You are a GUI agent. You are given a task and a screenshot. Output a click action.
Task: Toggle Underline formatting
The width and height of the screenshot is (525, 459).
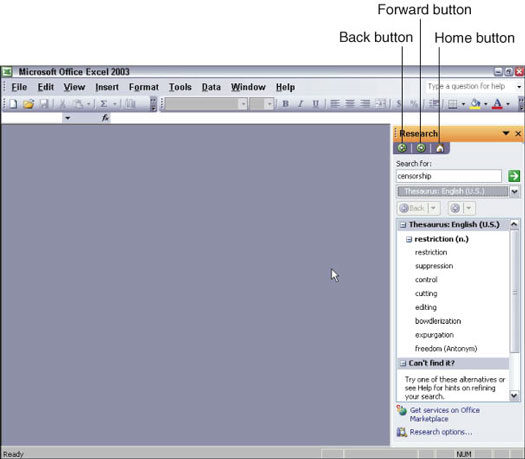click(x=315, y=104)
